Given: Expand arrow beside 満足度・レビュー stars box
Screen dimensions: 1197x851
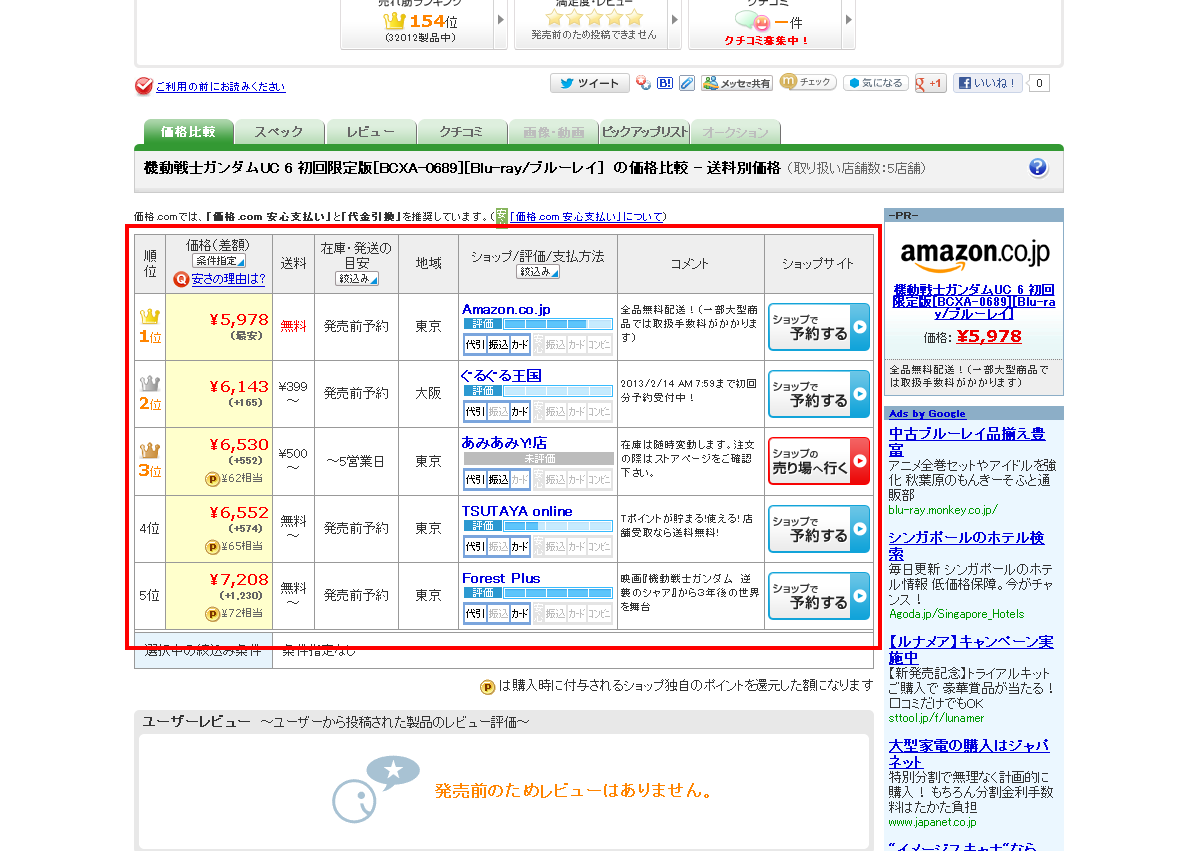Looking at the screenshot, I should (675, 21).
